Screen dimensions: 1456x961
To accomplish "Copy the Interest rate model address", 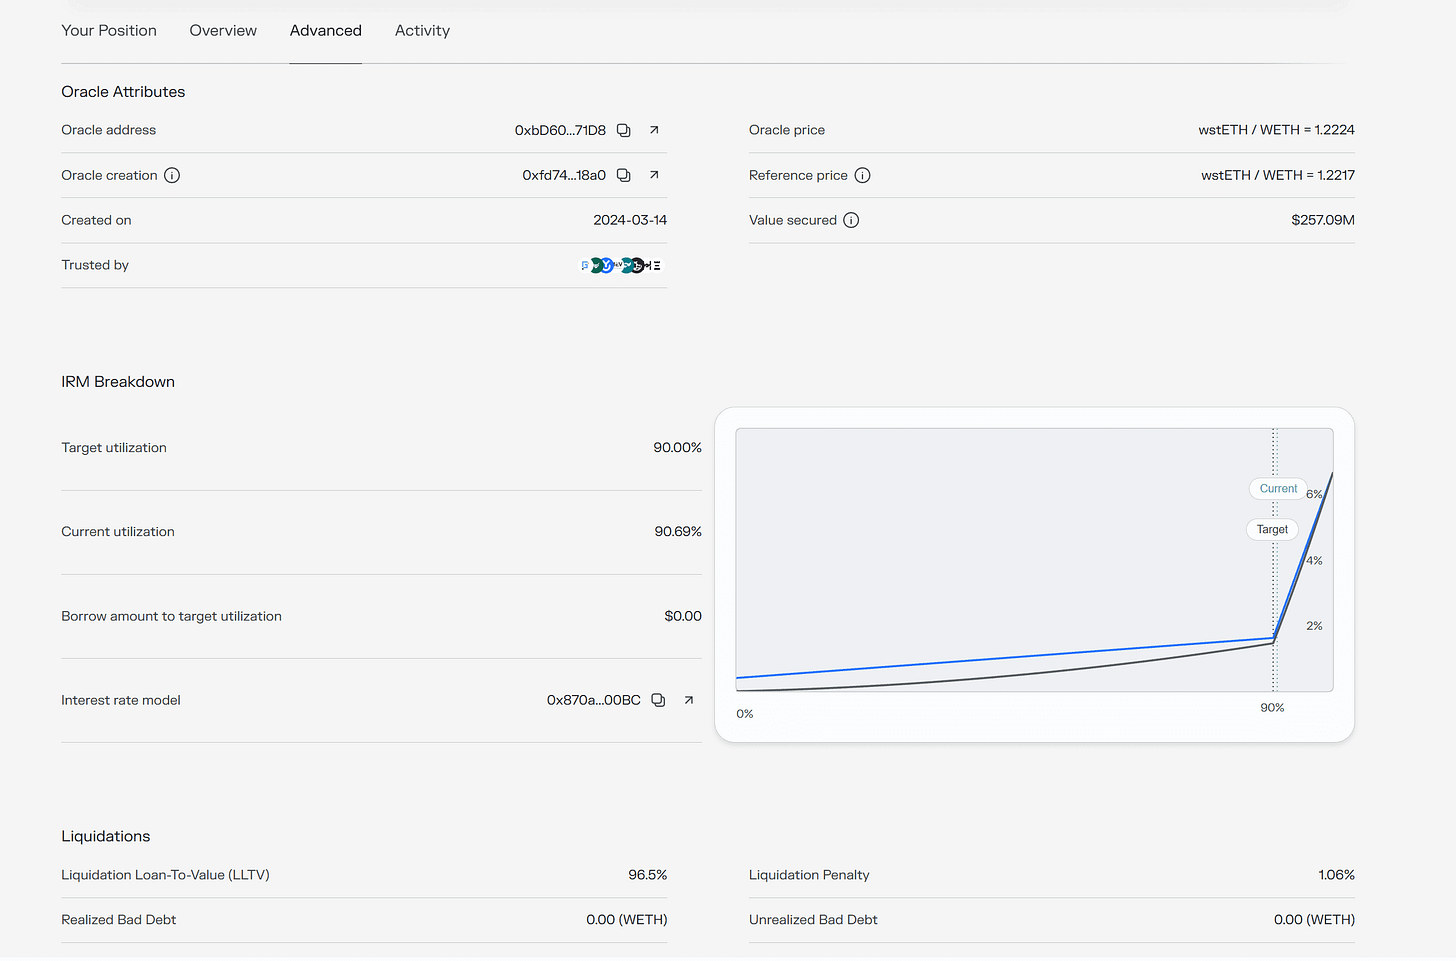I will point(658,700).
